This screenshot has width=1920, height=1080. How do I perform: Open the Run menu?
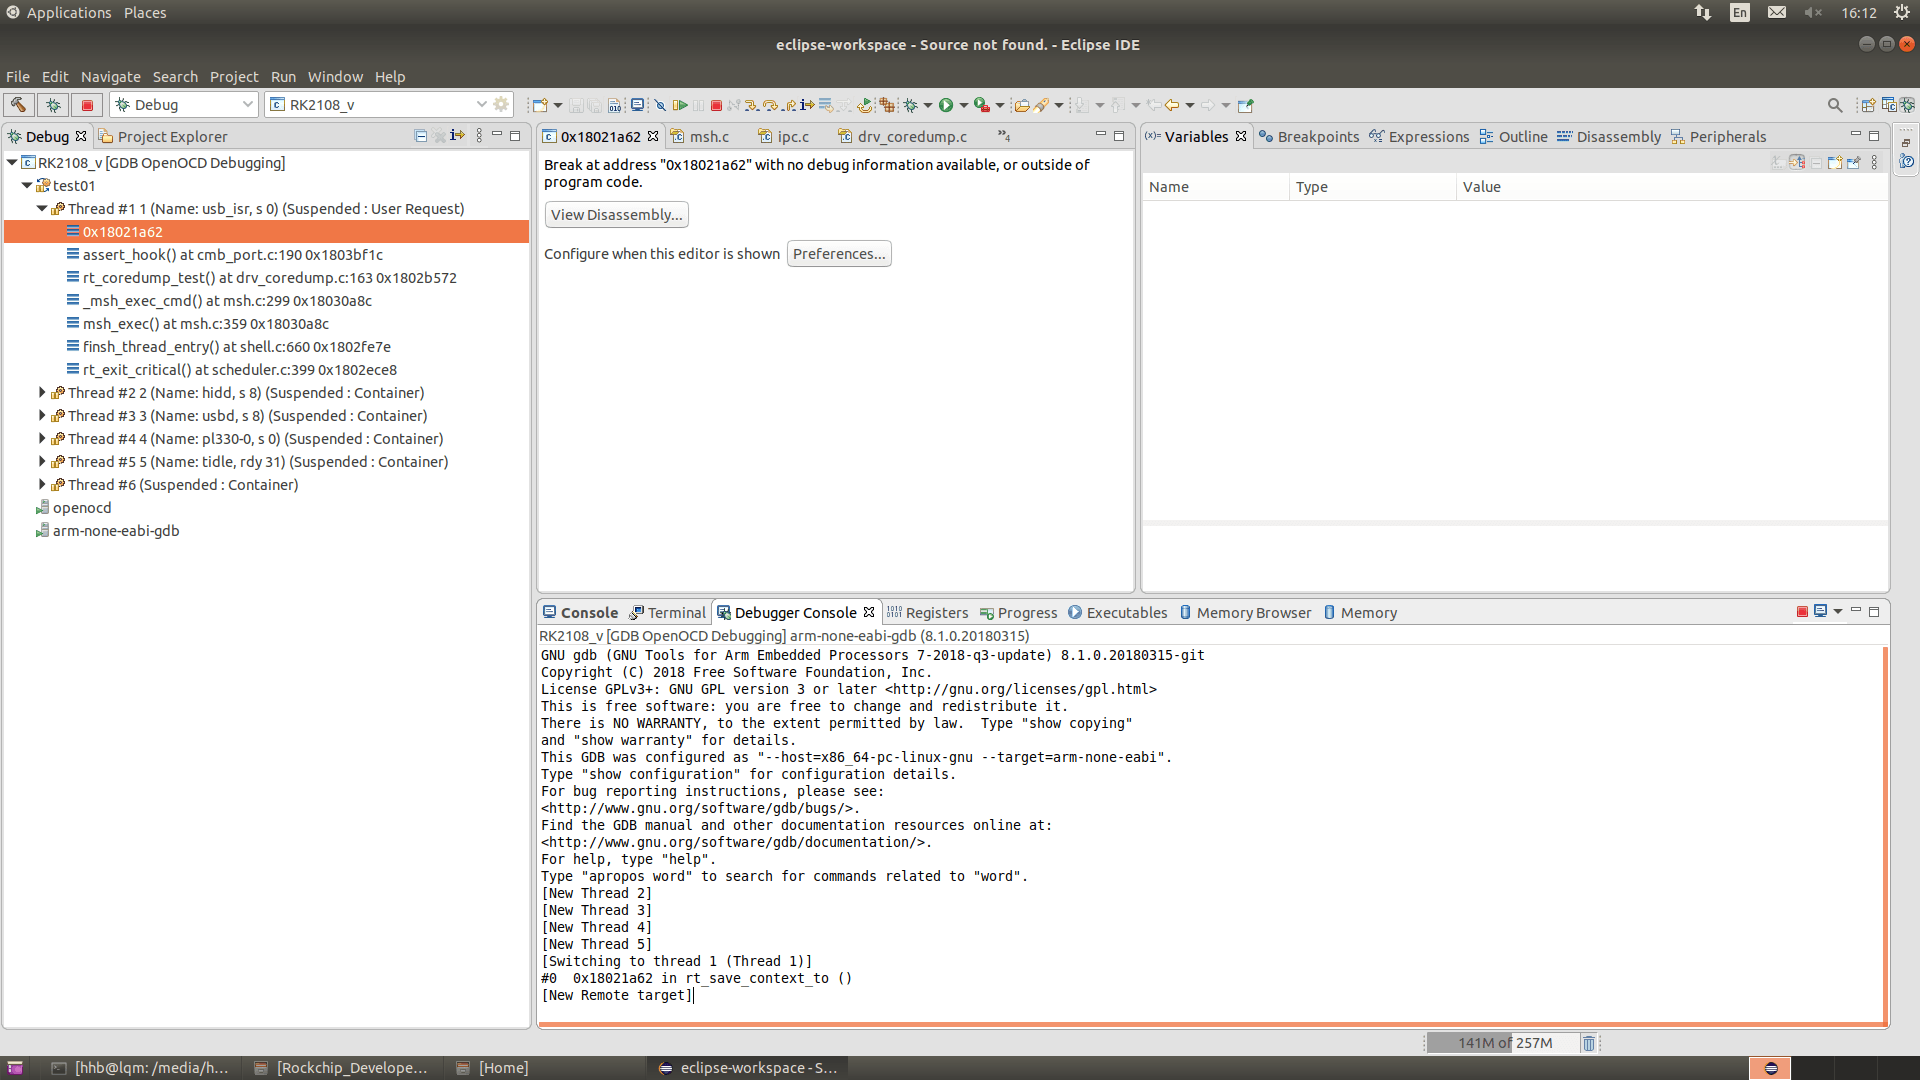[283, 77]
